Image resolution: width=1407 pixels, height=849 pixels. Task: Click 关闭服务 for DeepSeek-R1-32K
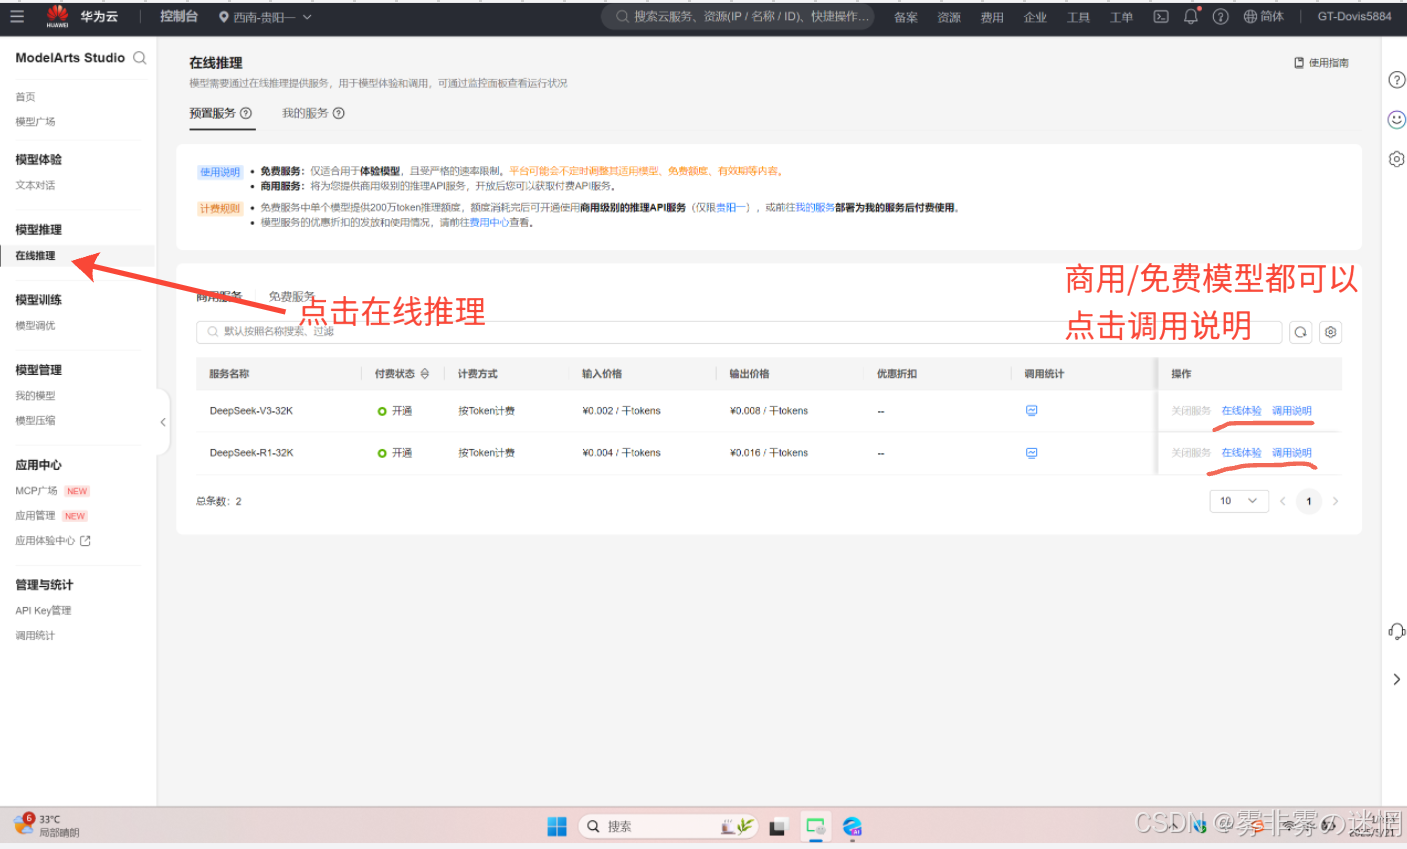(x=1191, y=453)
